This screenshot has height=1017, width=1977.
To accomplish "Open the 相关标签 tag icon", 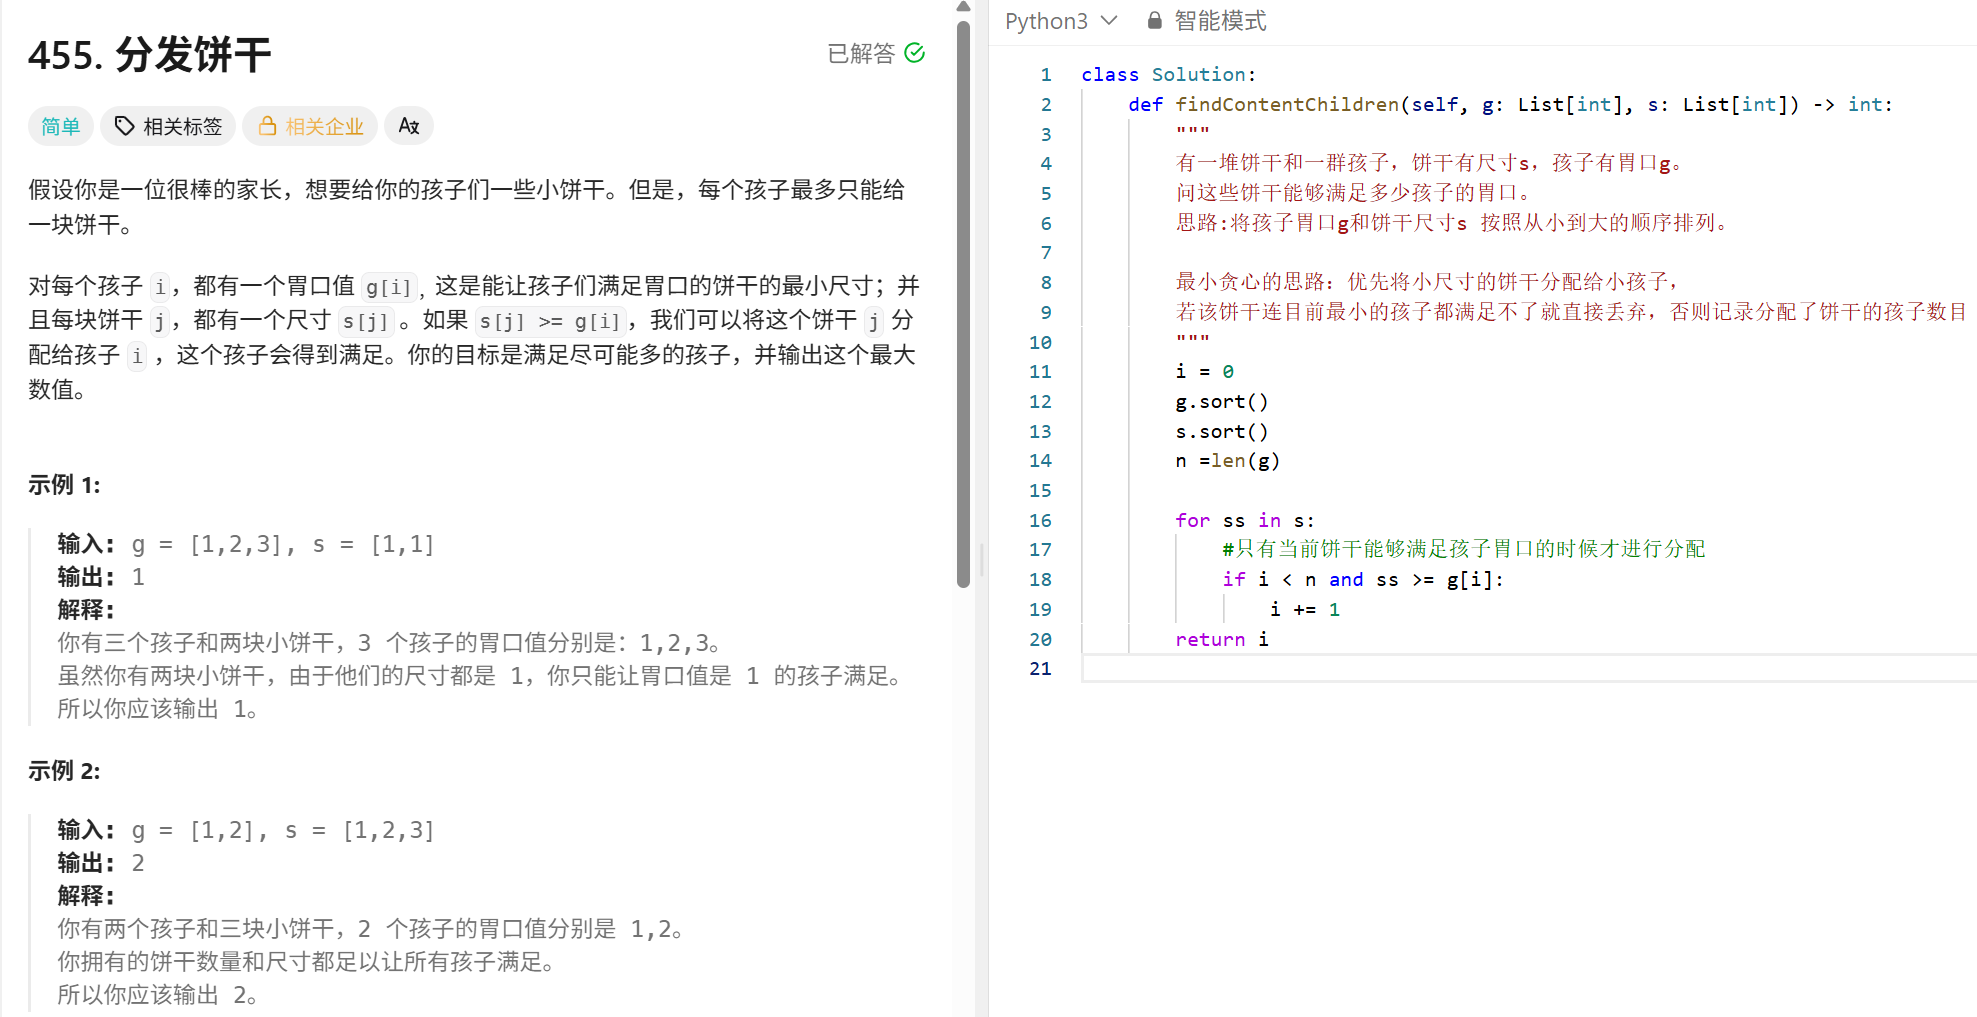I will point(124,126).
